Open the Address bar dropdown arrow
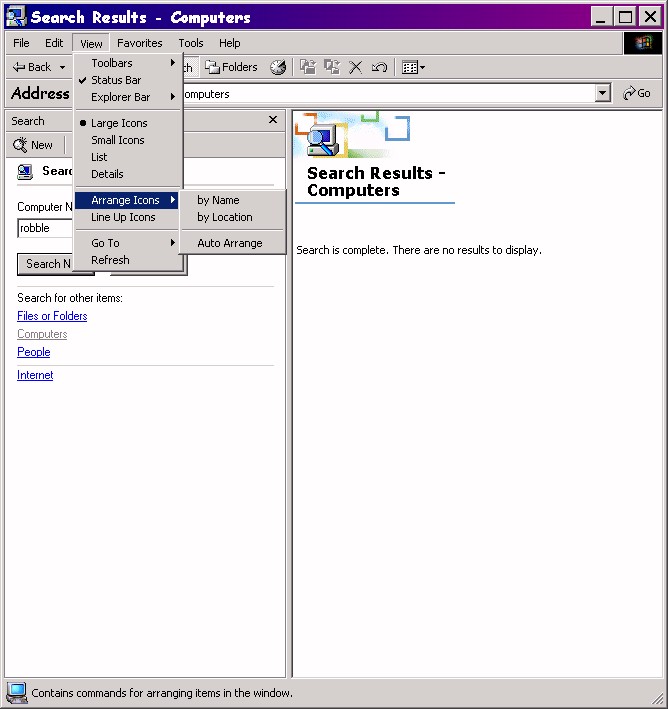 [602, 93]
